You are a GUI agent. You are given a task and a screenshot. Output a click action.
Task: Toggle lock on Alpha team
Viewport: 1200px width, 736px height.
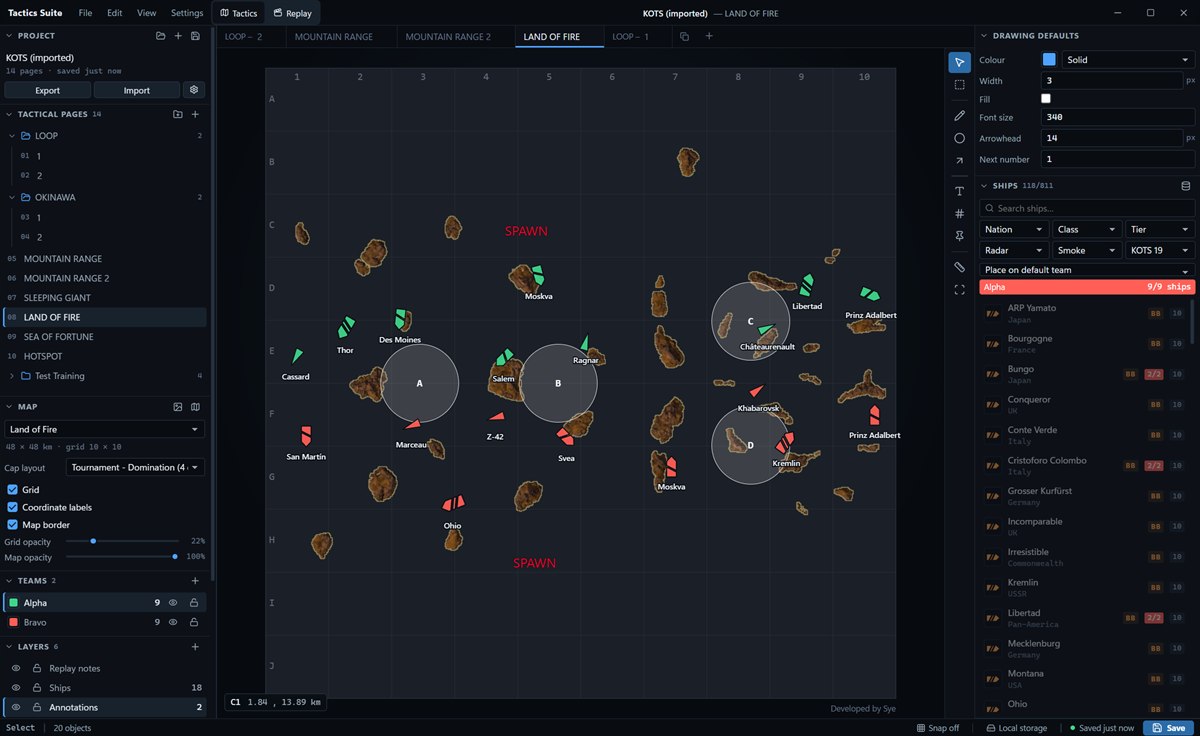click(193, 603)
